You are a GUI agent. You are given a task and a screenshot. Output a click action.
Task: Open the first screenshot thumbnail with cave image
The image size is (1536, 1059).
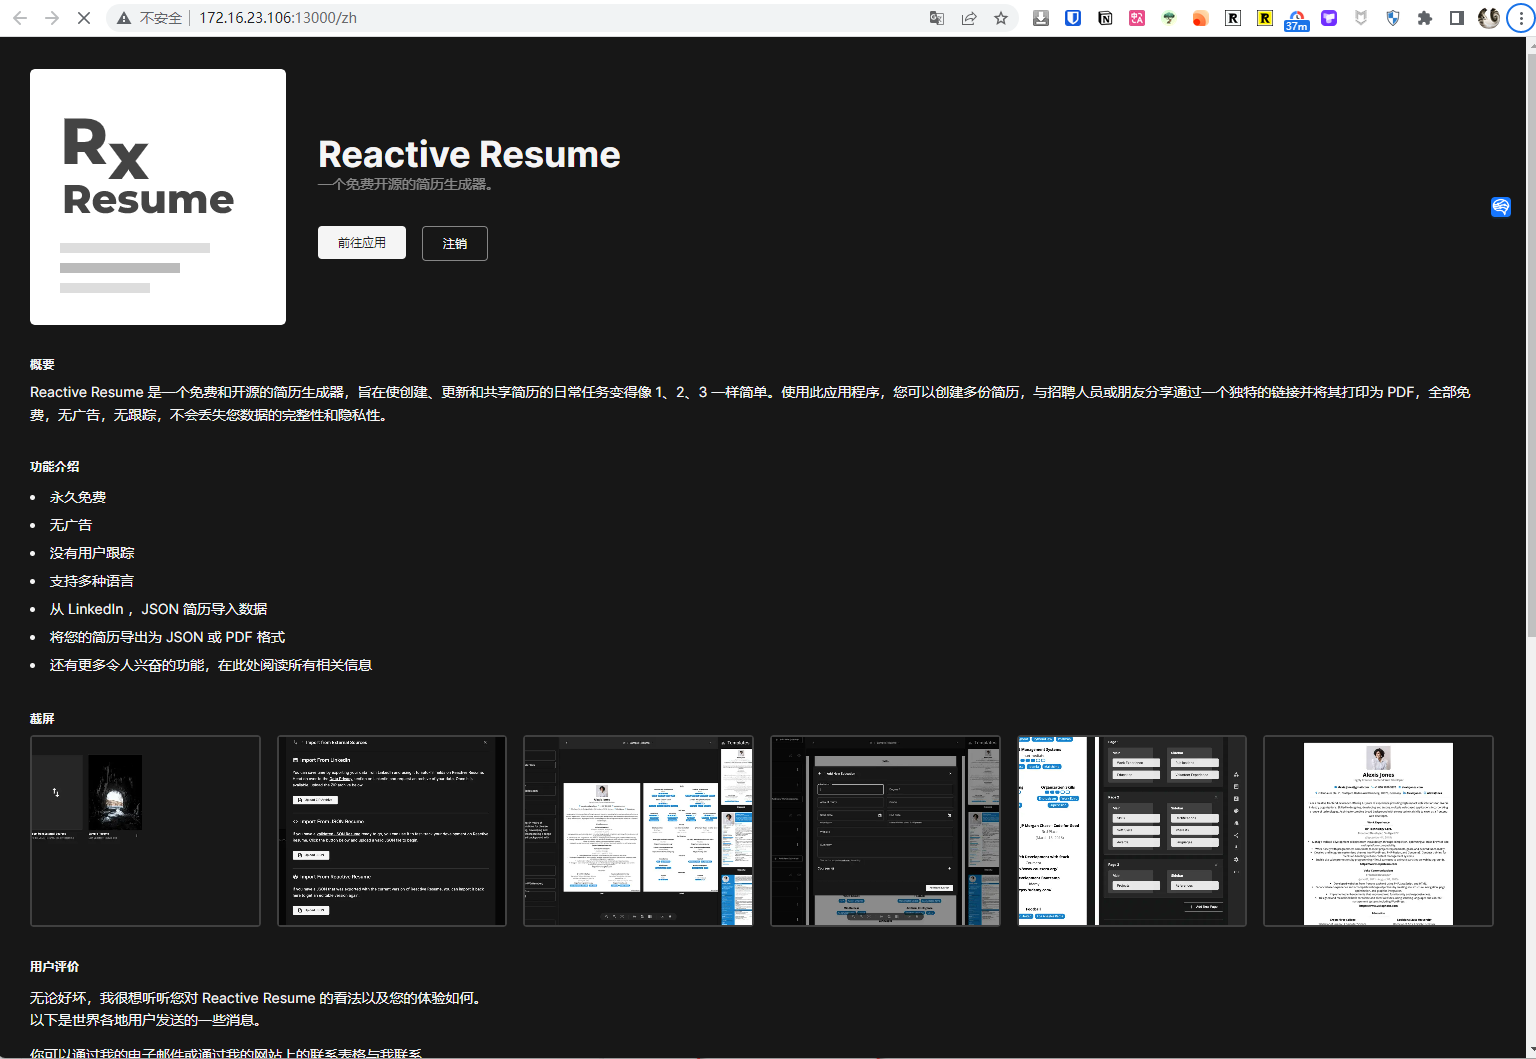(145, 831)
